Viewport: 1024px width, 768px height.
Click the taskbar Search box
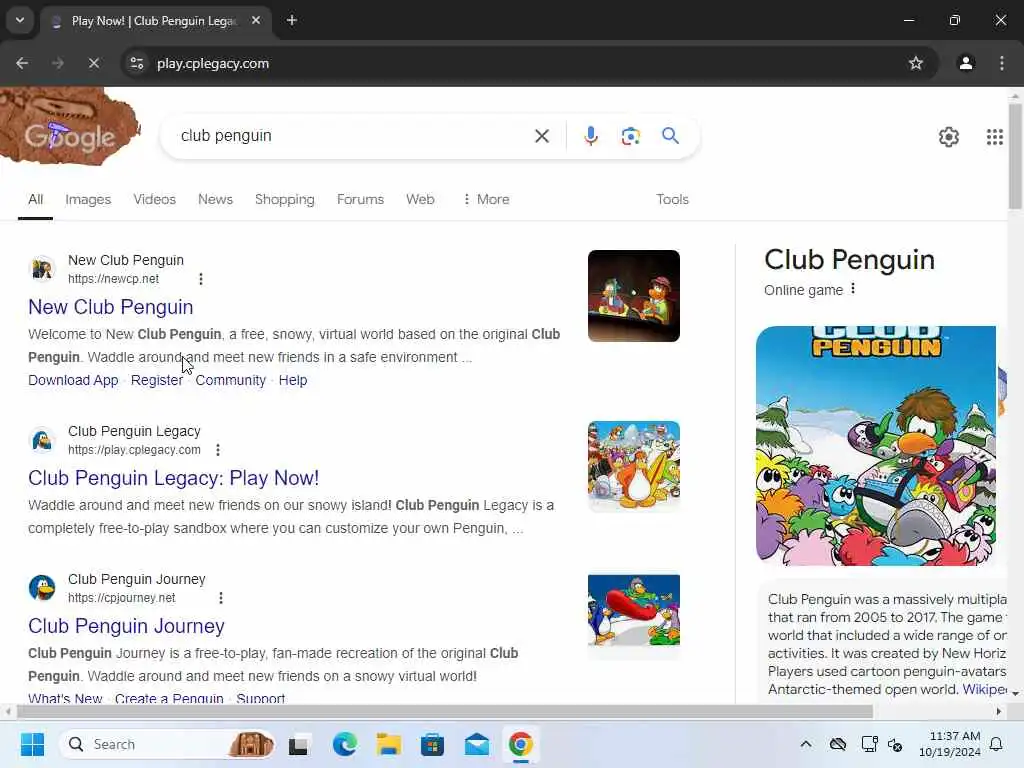coord(167,744)
